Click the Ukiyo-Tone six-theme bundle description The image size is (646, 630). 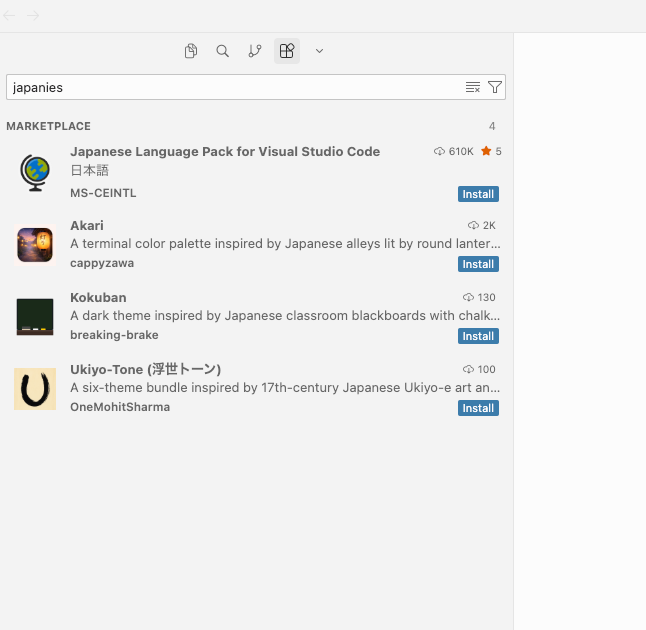pos(285,388)
